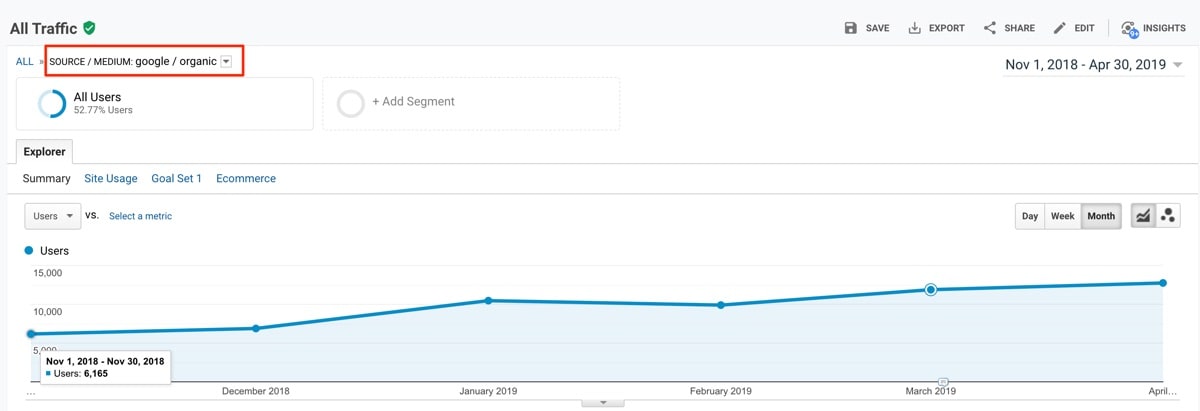Click the Save disk icon

tap(851, 28)
